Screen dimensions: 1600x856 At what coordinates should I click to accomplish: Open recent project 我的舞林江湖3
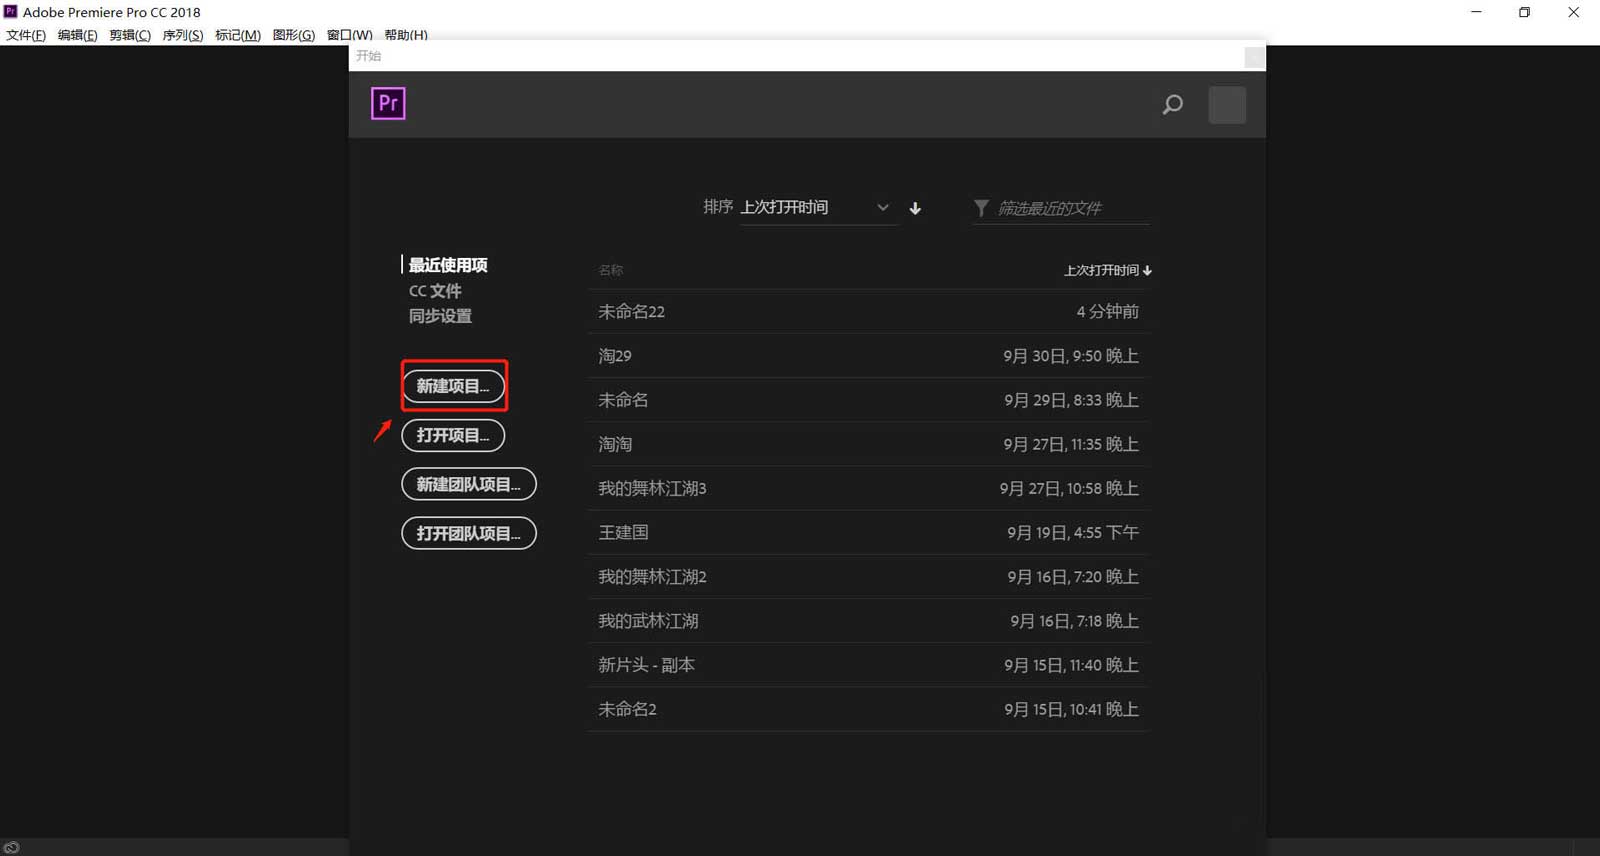(869, 488)
